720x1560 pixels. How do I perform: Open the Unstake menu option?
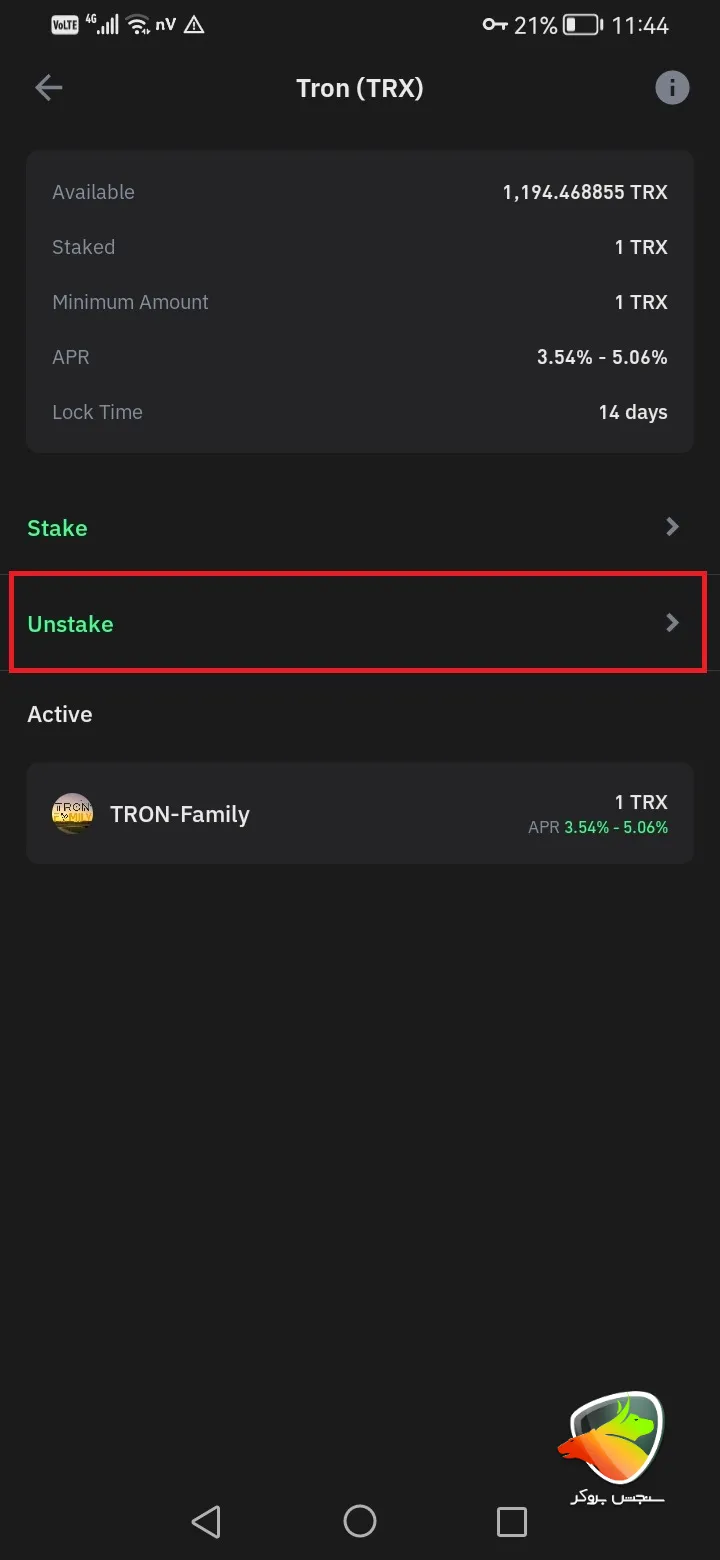click(70, 624)
